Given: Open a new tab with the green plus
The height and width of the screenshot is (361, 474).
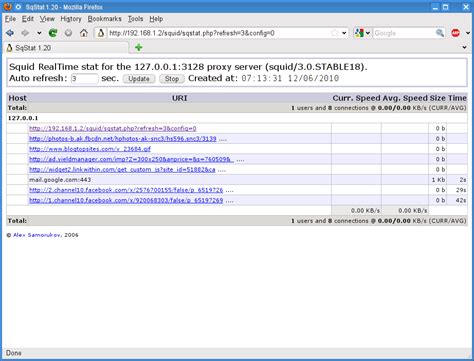Looking at the screenshot, I should [x=139, y=48].
